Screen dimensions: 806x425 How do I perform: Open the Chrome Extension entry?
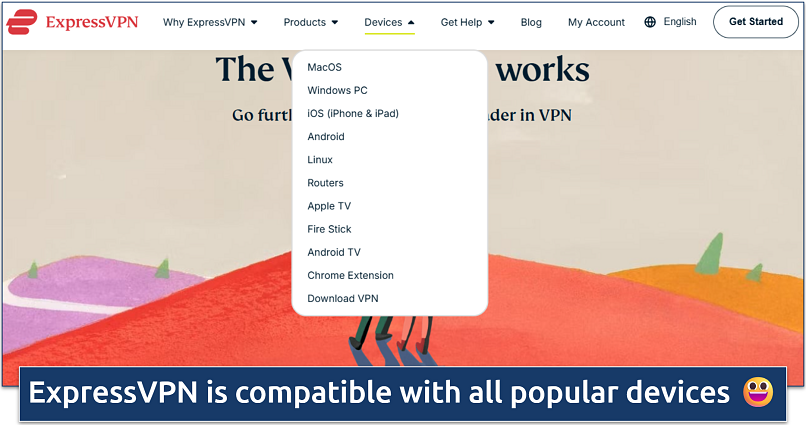click(350, 275)
